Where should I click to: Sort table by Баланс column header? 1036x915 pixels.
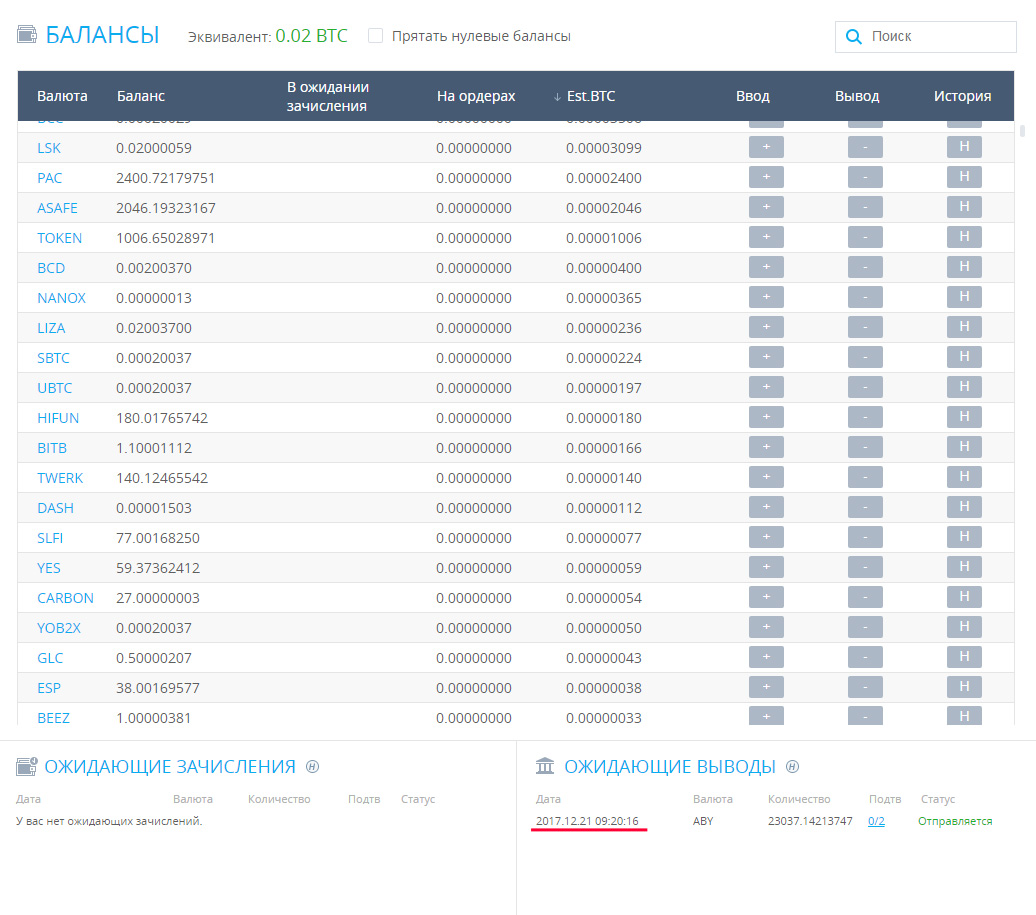click(x=141, y=97)
